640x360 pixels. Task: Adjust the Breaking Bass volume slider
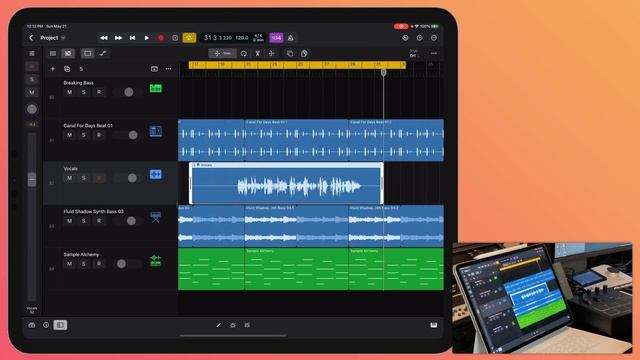[x=128, y=92]
